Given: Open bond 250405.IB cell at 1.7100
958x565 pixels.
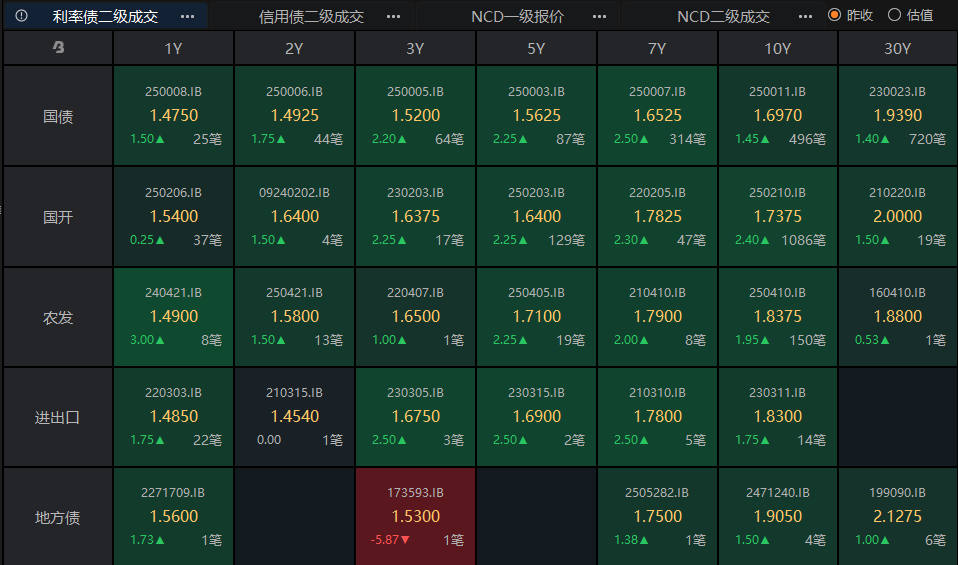Looking at the screenshot, I should point(536,317).
